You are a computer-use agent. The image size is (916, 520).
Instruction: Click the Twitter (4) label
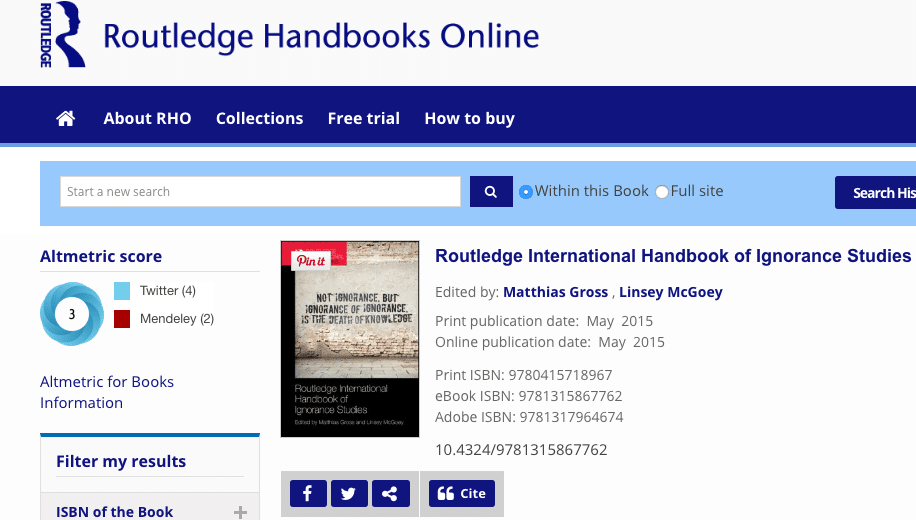[x=168, y=291]
